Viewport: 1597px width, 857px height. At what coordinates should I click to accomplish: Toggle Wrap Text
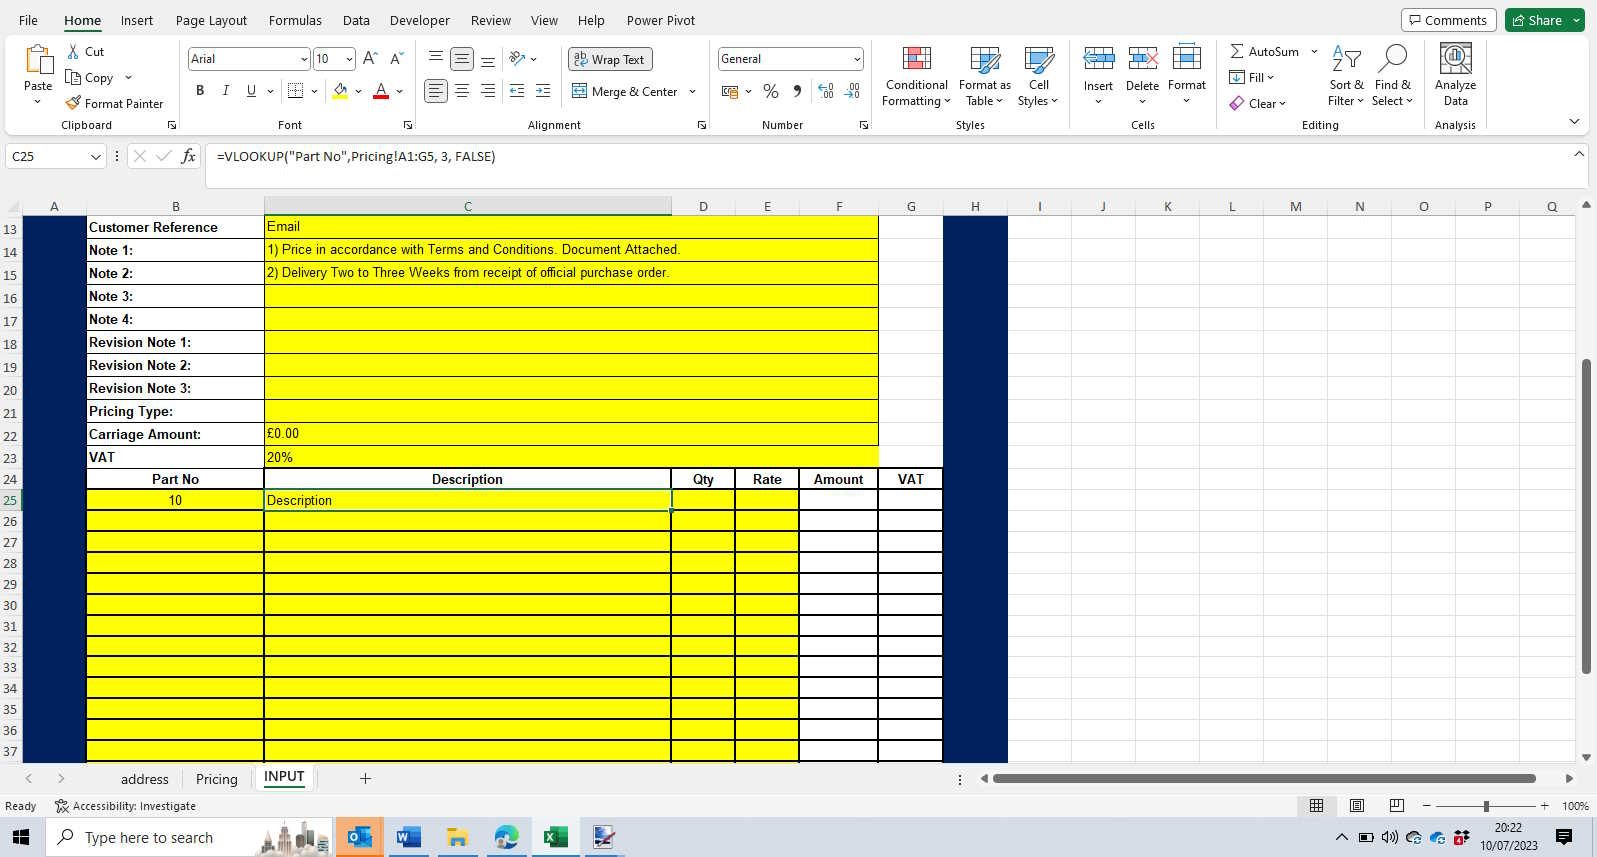610,59
